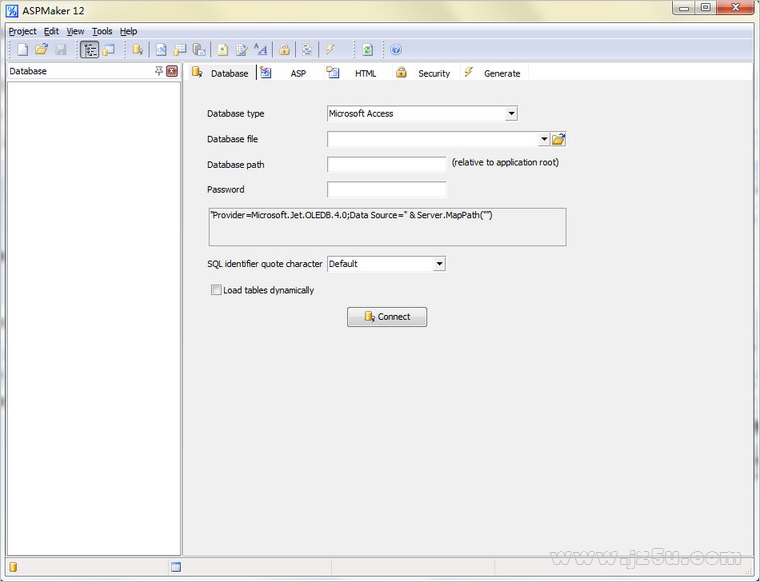Image resolution: width=760 pixels, height=582 pixels.
Task: Click the lightning bolt generate toolbar icon
Action: [331, 49]
